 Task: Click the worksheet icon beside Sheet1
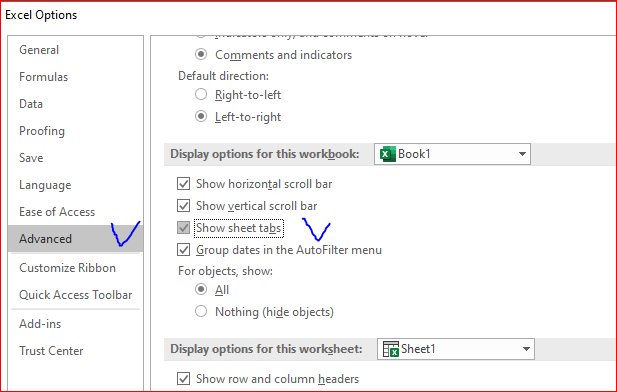[x=391, y=349]
